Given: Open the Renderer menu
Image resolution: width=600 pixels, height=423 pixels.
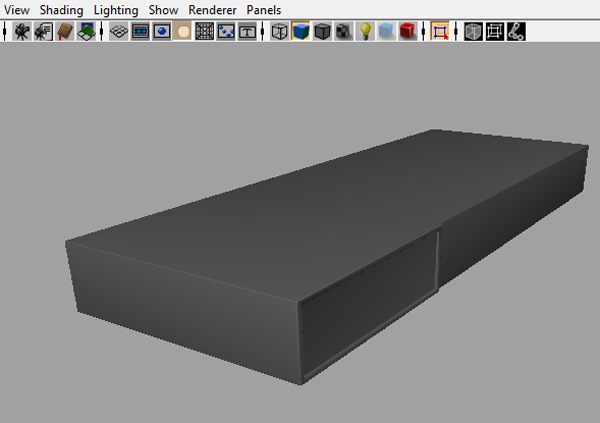Looking at the screenshot, I should point(212,10).
